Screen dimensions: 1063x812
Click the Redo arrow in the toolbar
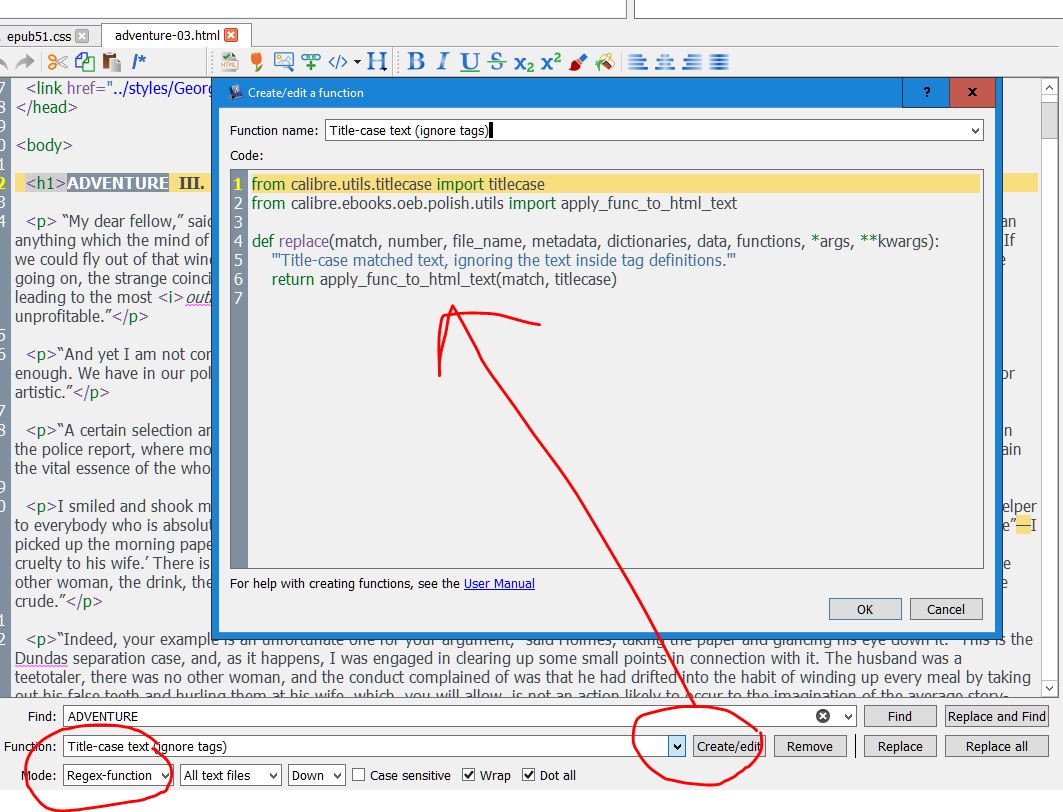25,62
